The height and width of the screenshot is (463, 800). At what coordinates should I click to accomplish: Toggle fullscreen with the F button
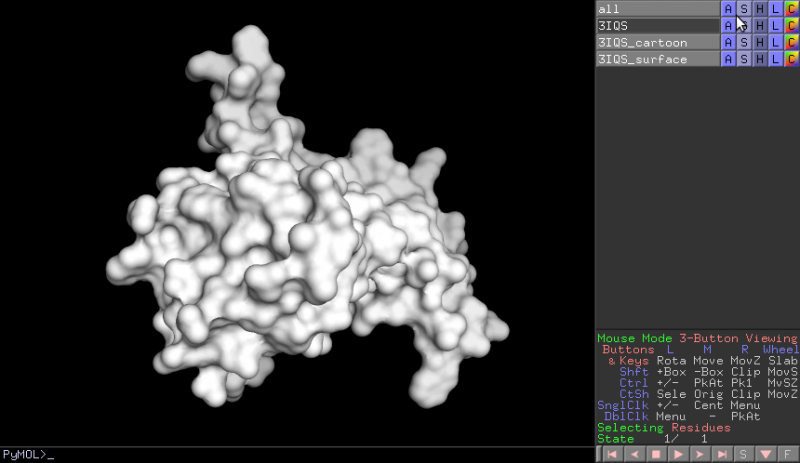(788, 454)
